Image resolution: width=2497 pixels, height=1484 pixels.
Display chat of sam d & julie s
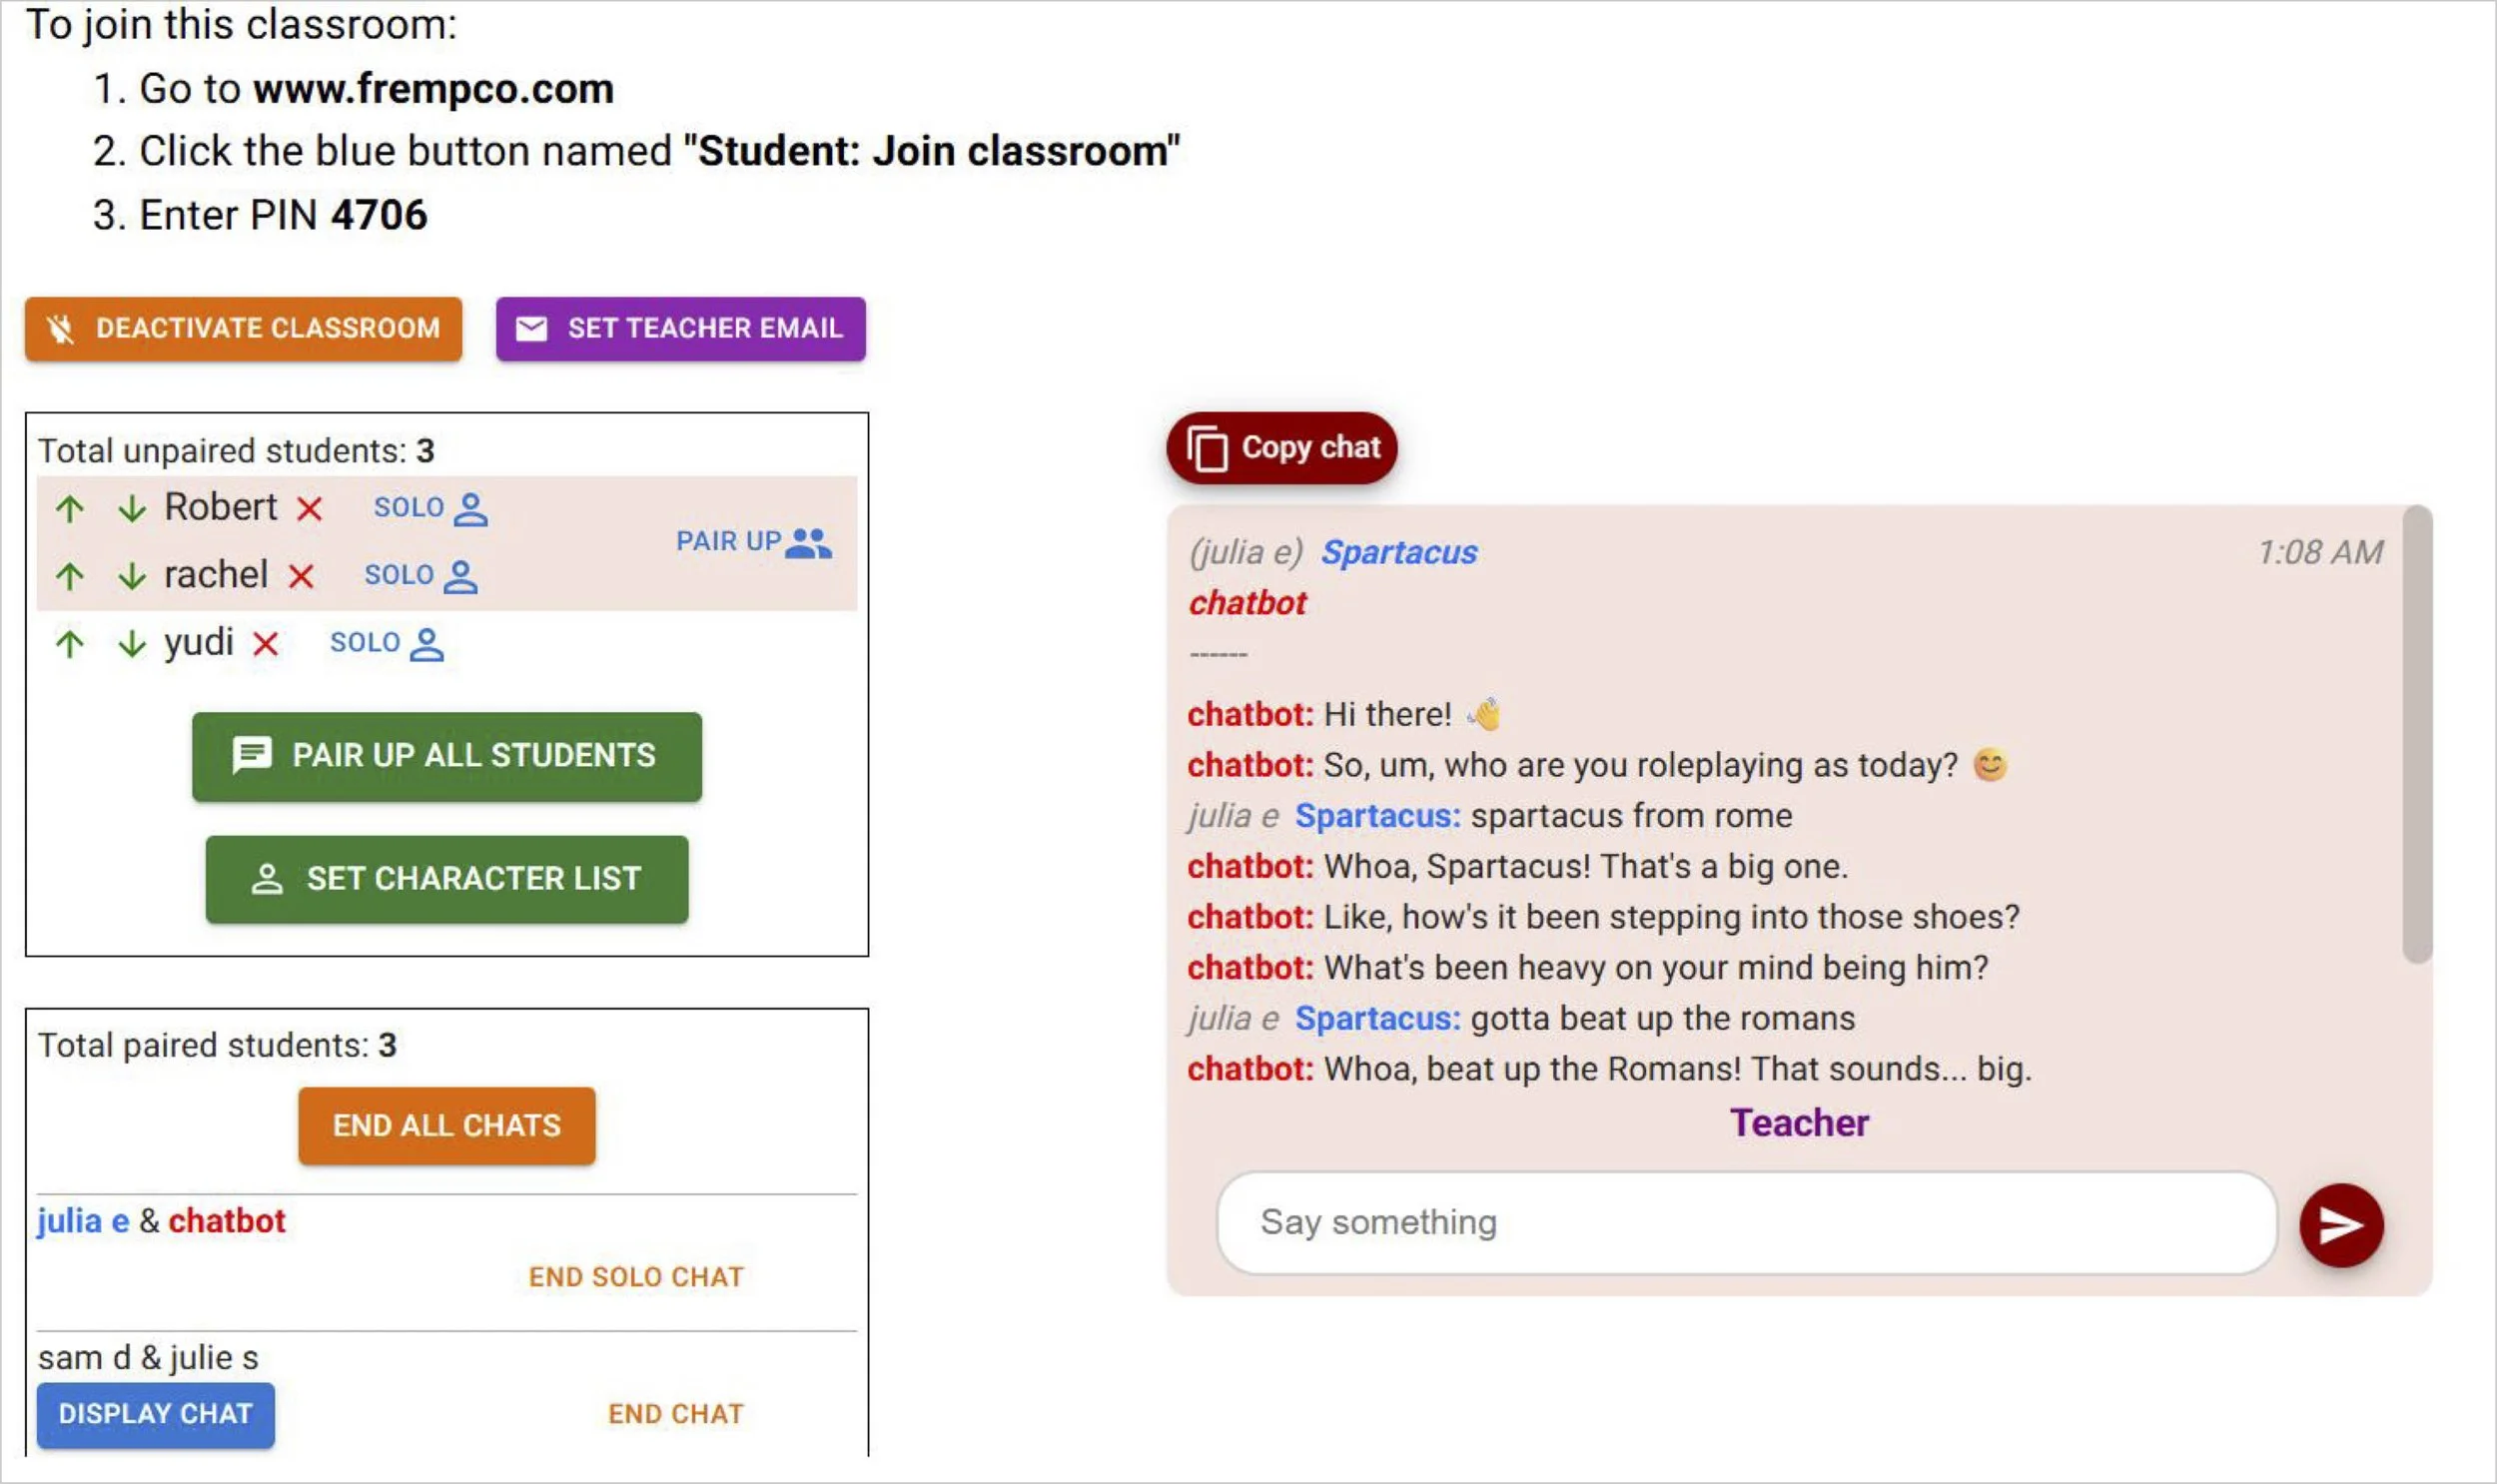tap(155, 1414)
